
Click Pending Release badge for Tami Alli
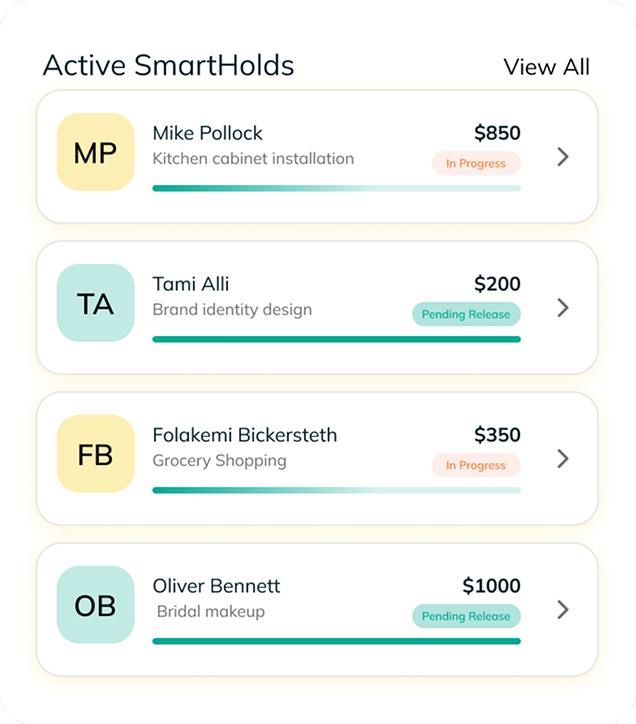[x=466, y=314]
